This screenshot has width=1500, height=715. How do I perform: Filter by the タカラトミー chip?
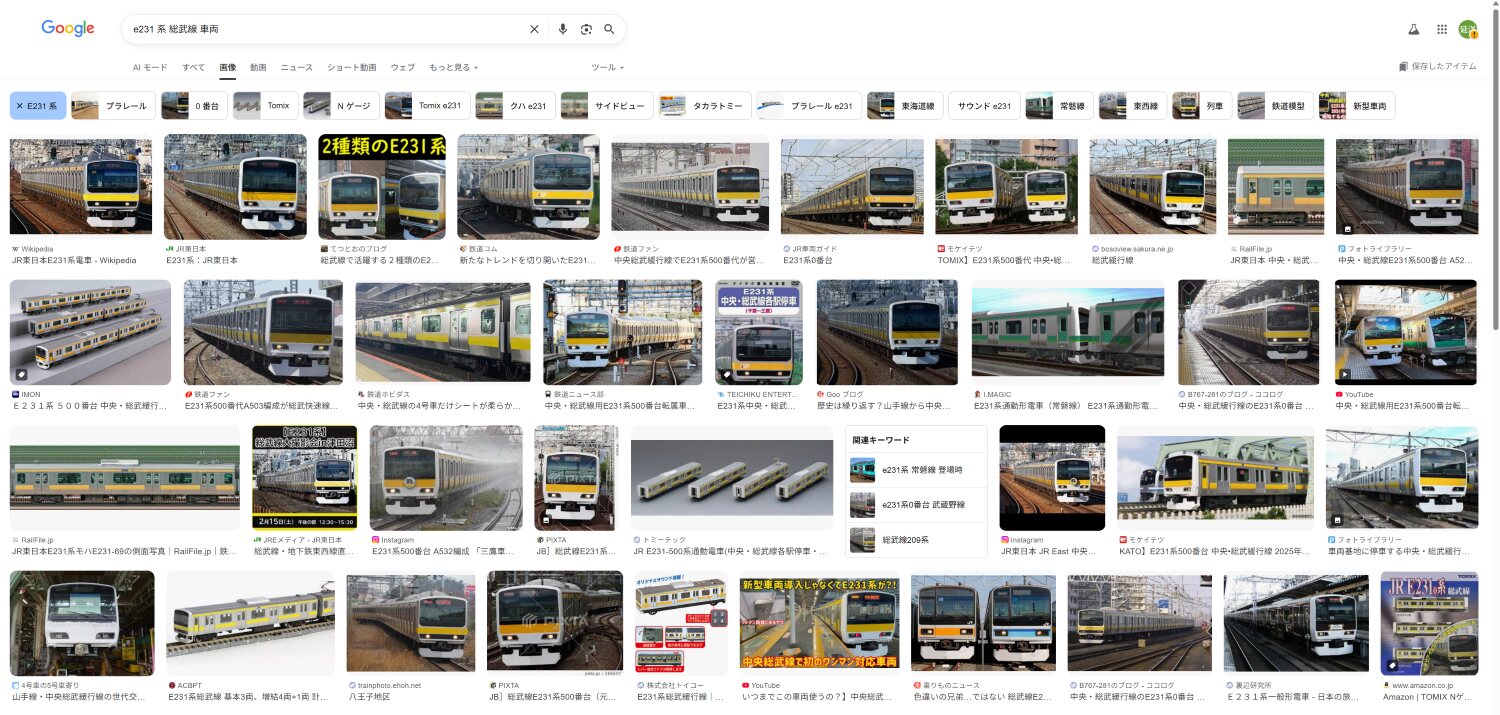(704, 105)
